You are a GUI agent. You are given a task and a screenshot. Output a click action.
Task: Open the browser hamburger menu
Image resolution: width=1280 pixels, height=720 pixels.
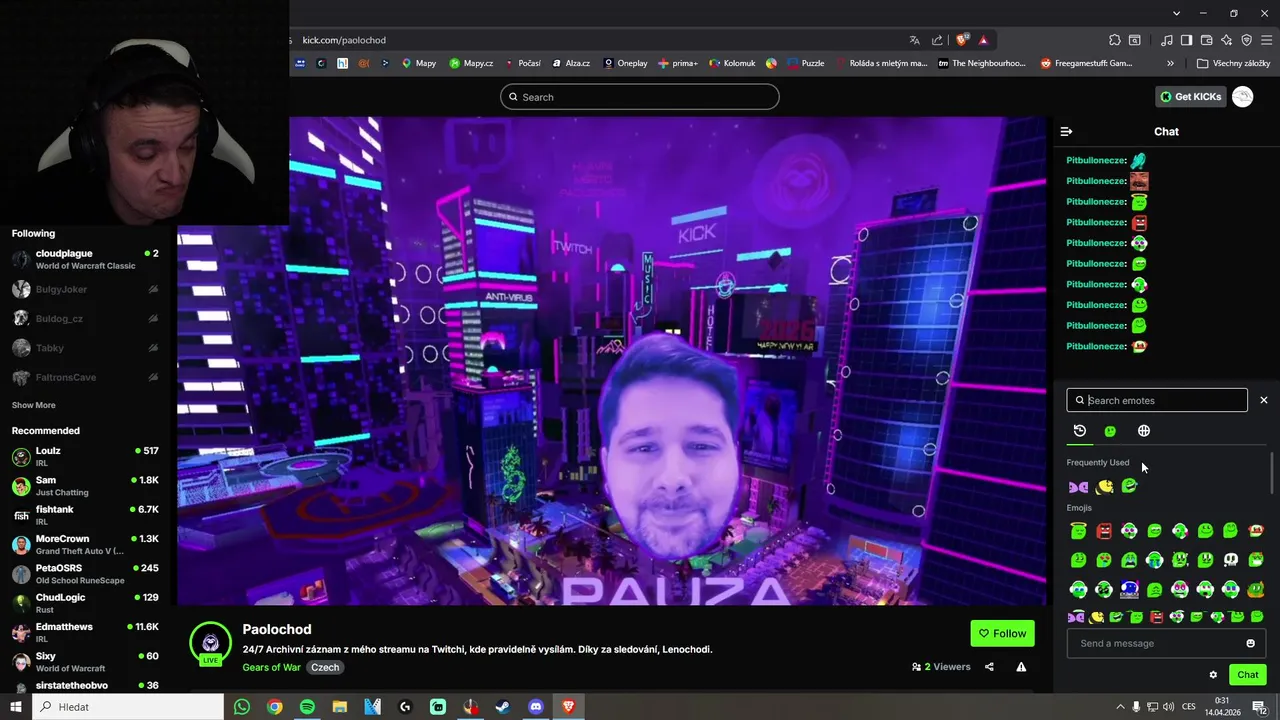click(1267, 40)
